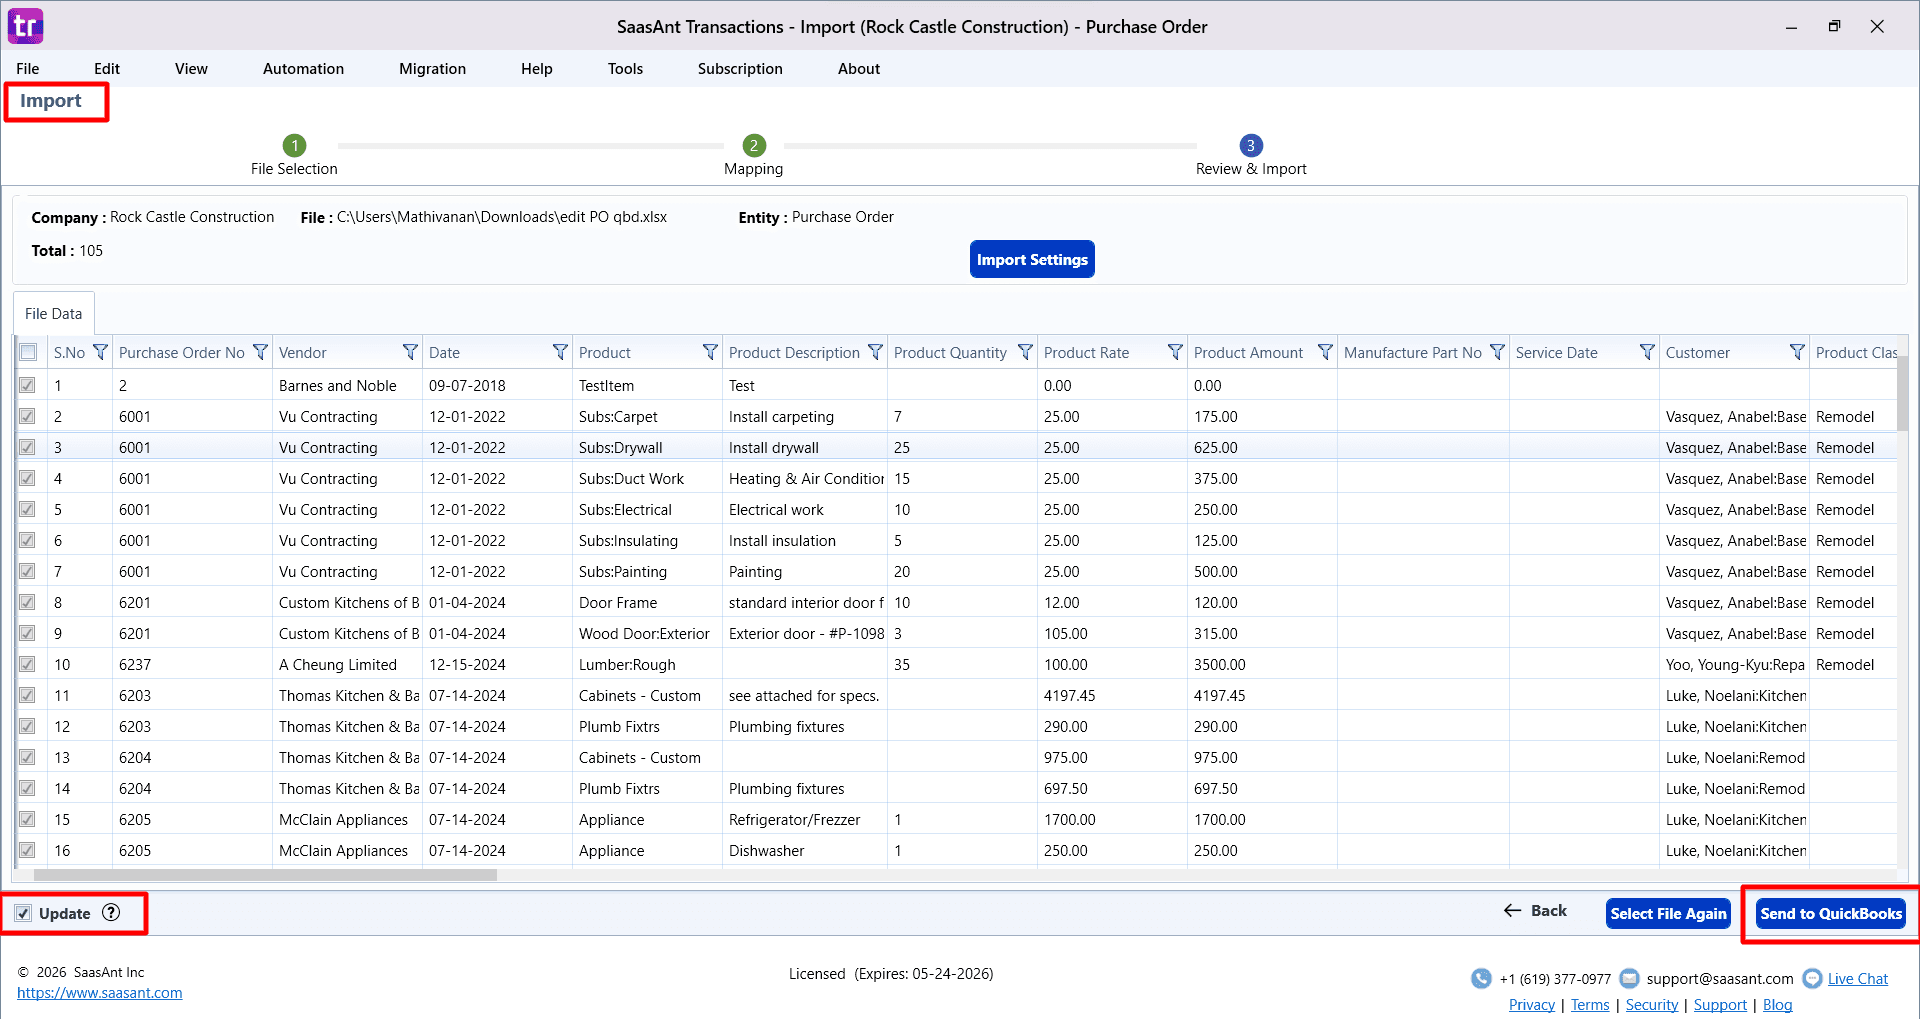The width and height of the screenshot is (1920, 1019).
Task: Open the Live Chat link
Action: coord(1857,979)
